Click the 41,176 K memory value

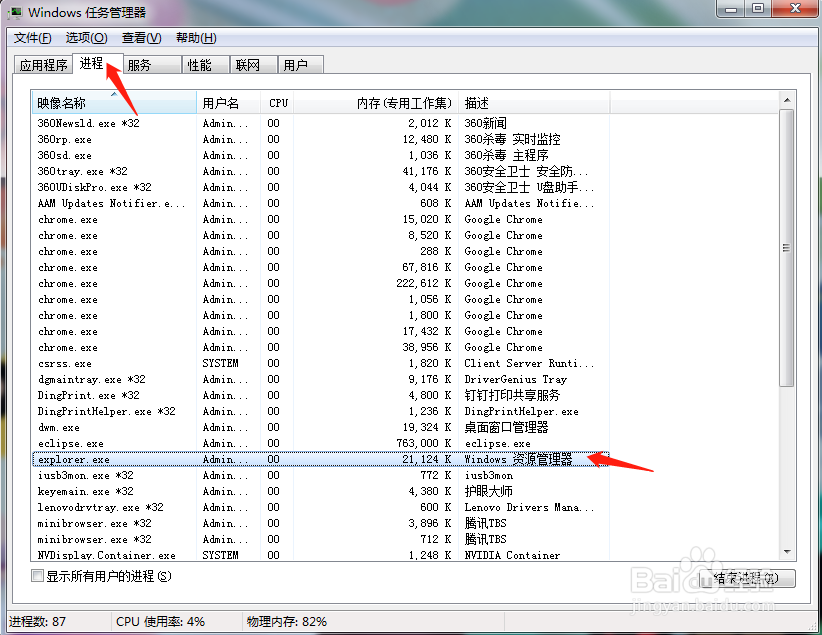427,171
